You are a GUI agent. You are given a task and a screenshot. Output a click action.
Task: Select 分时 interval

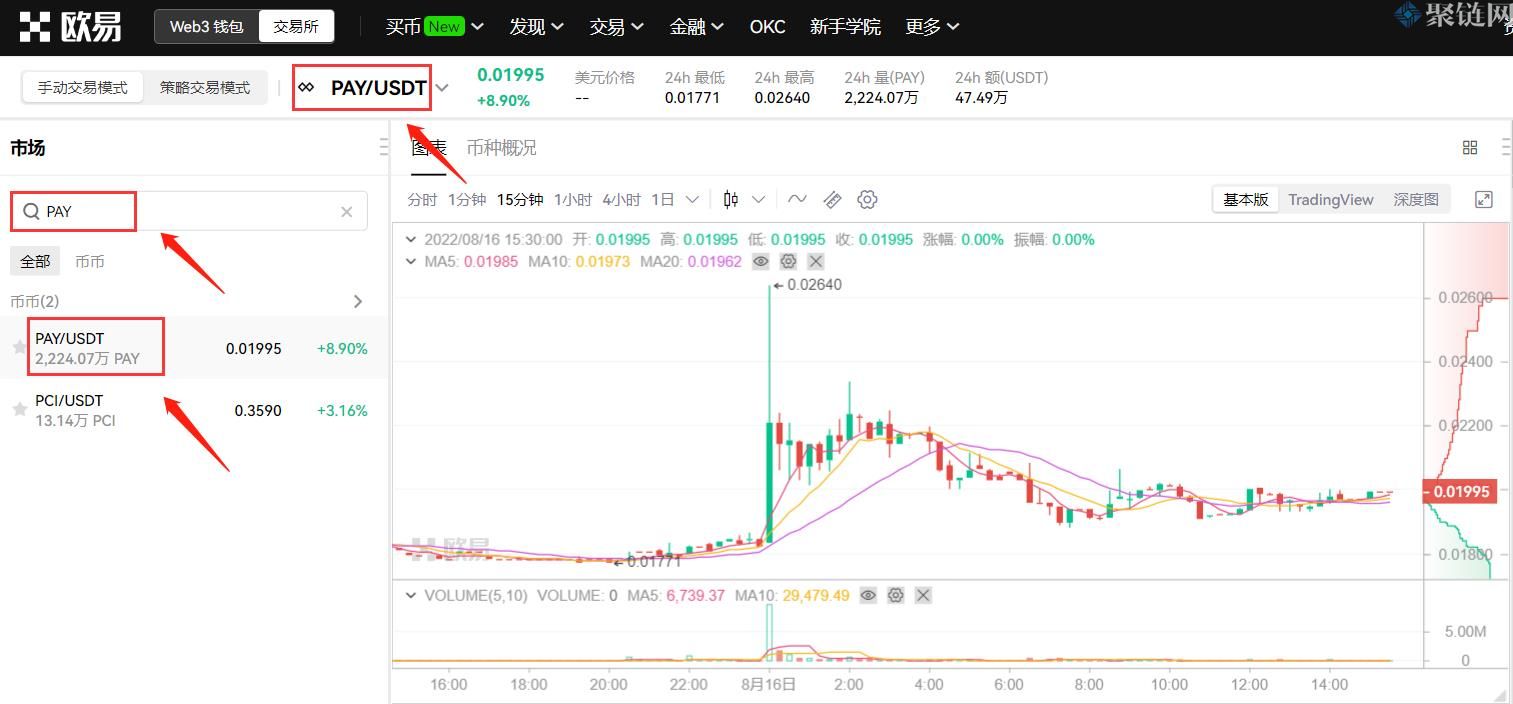(x=422, y=199)
